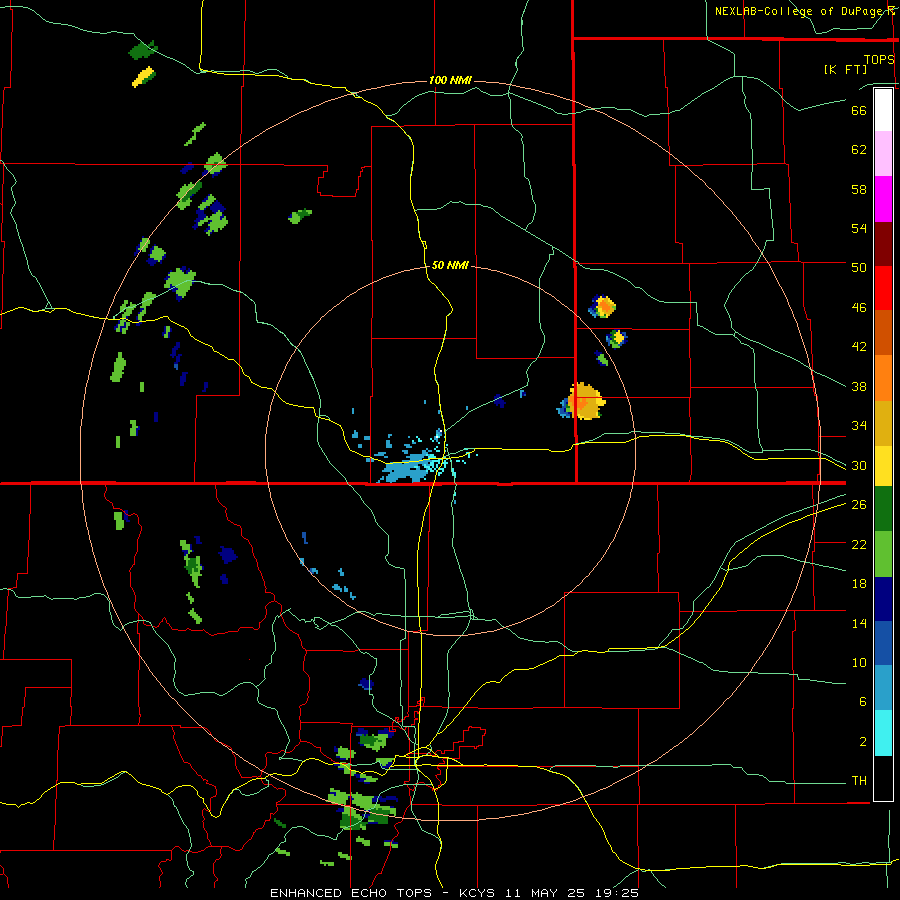
Task: Click the "50 NMI" range ring label
Action: 450,265
